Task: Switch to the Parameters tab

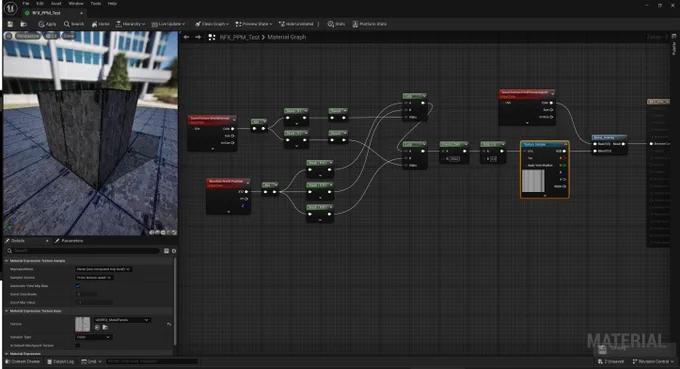Action: point(69,241)
